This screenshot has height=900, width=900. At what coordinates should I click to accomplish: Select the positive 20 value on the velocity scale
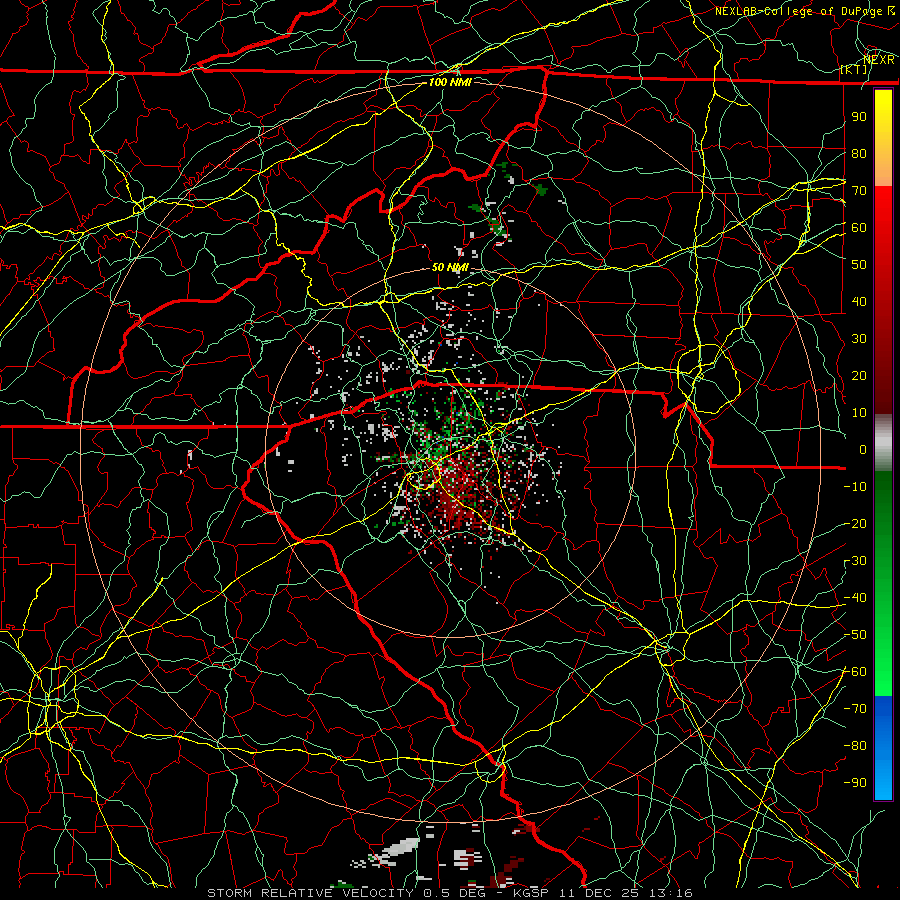859,375
